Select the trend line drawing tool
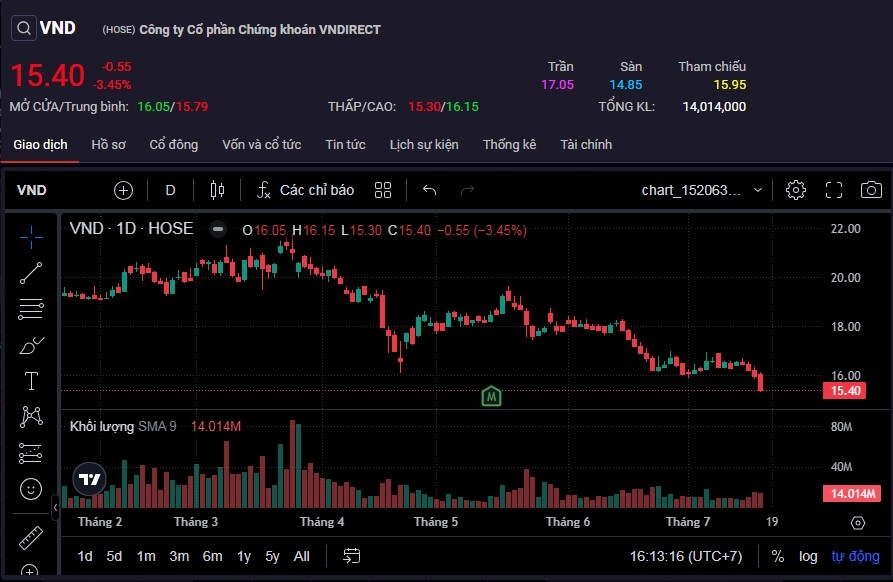Screen dimensions: 893x582 (x=31, y=272)
